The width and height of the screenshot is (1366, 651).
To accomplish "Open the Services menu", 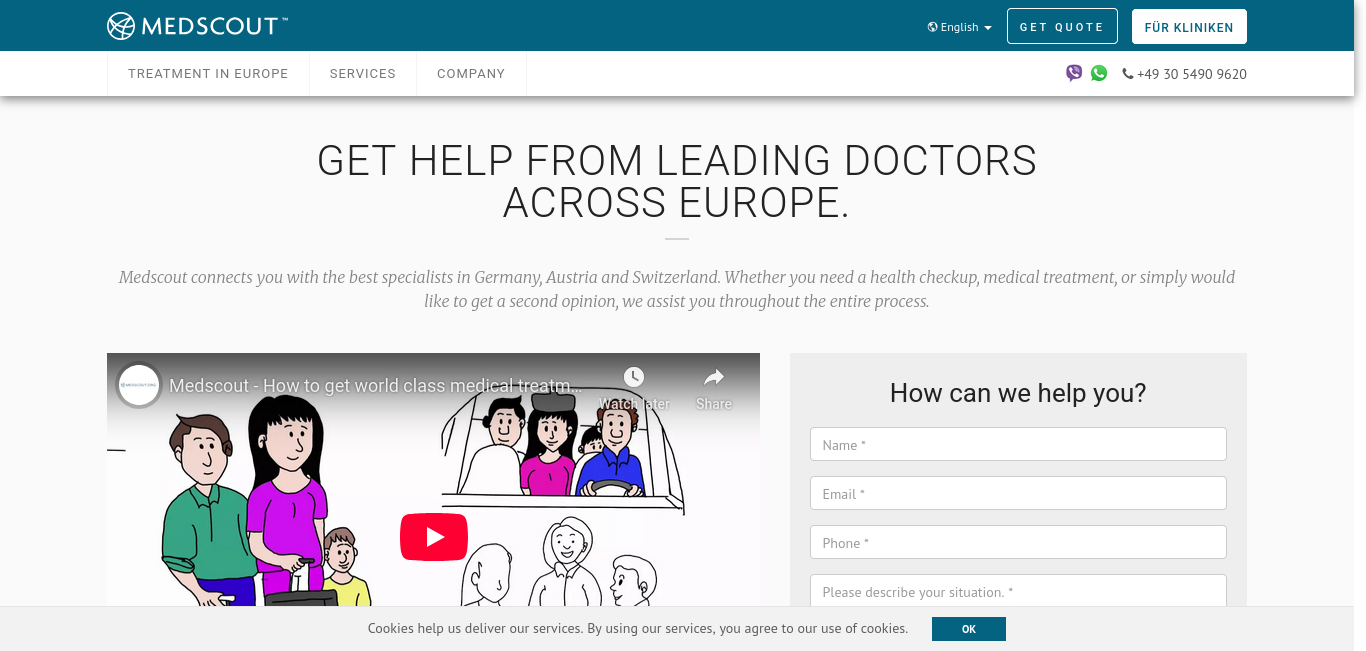I will [363, 74].
